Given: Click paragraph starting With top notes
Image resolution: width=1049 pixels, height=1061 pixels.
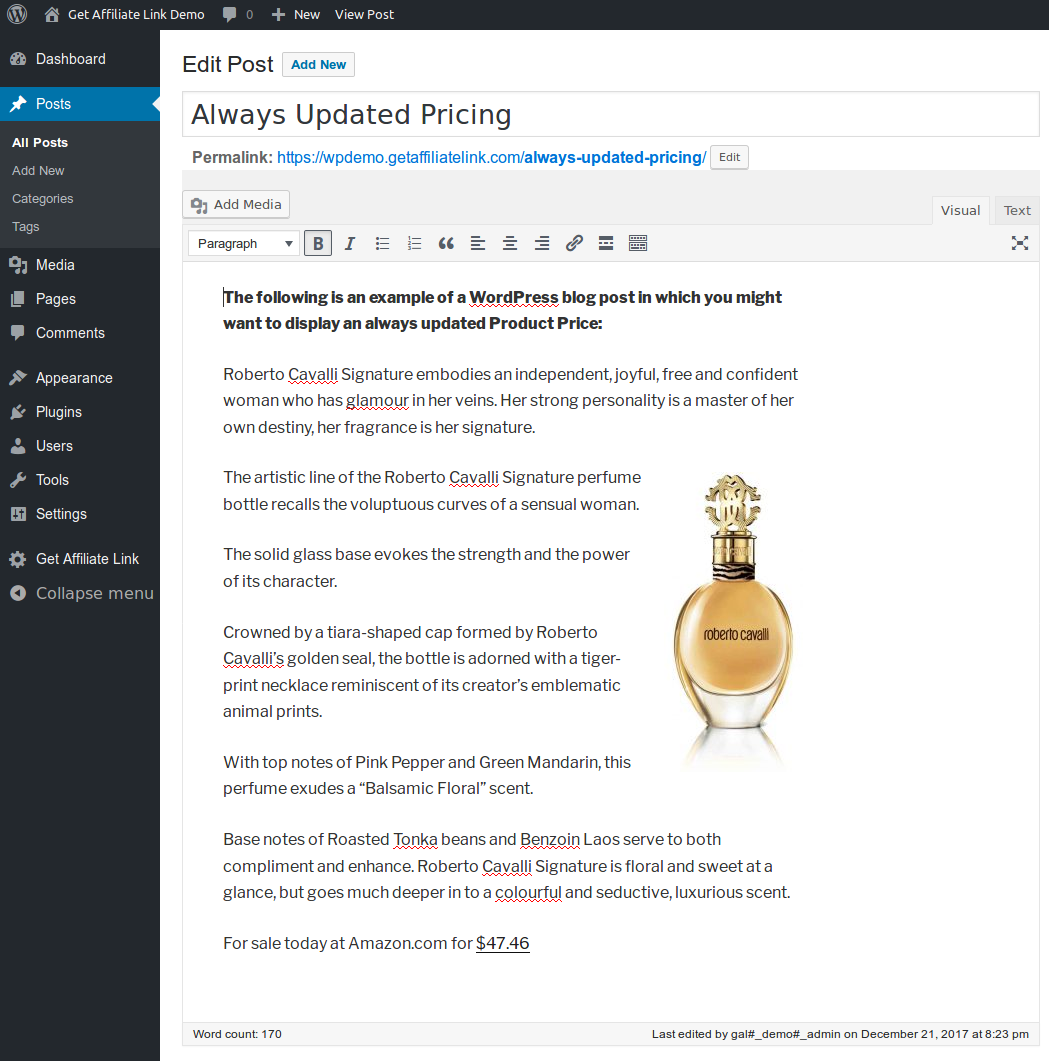Looking at the screenshot, I should [x=427, y=775].
